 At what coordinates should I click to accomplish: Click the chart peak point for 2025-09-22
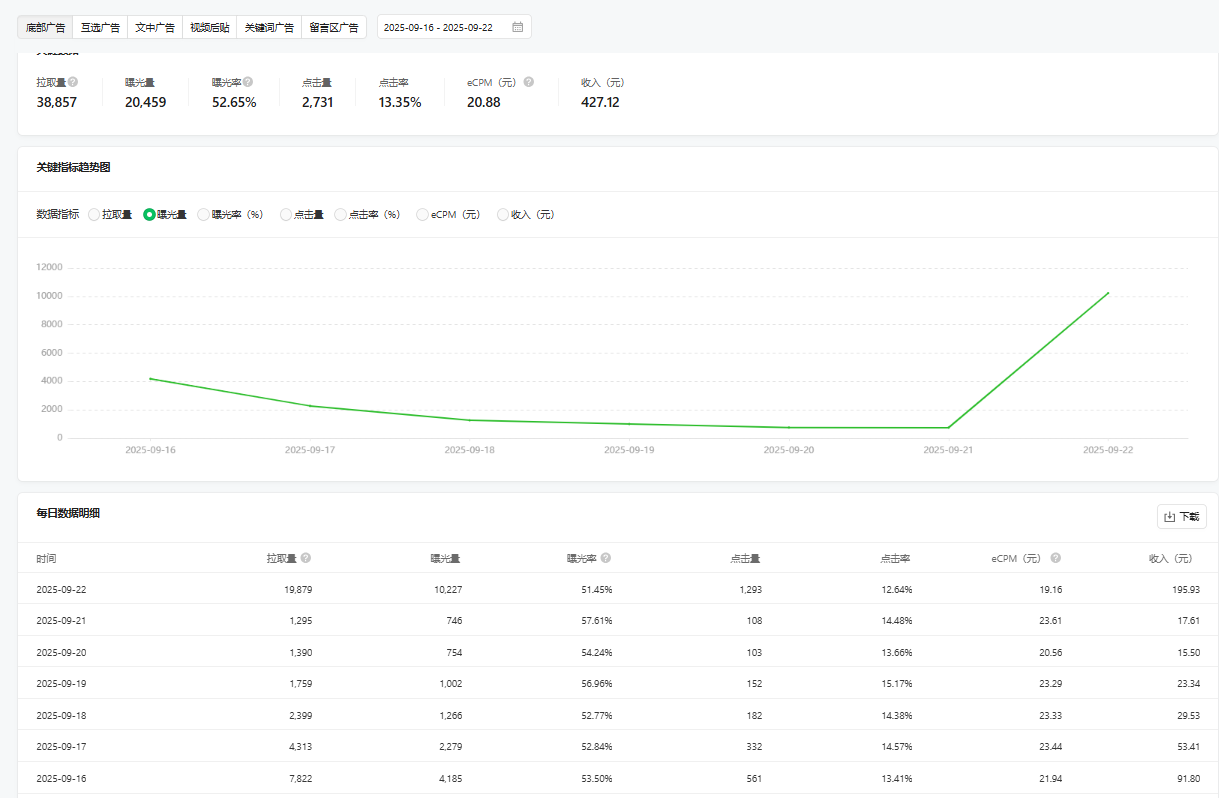click(x=1108, y=293)
